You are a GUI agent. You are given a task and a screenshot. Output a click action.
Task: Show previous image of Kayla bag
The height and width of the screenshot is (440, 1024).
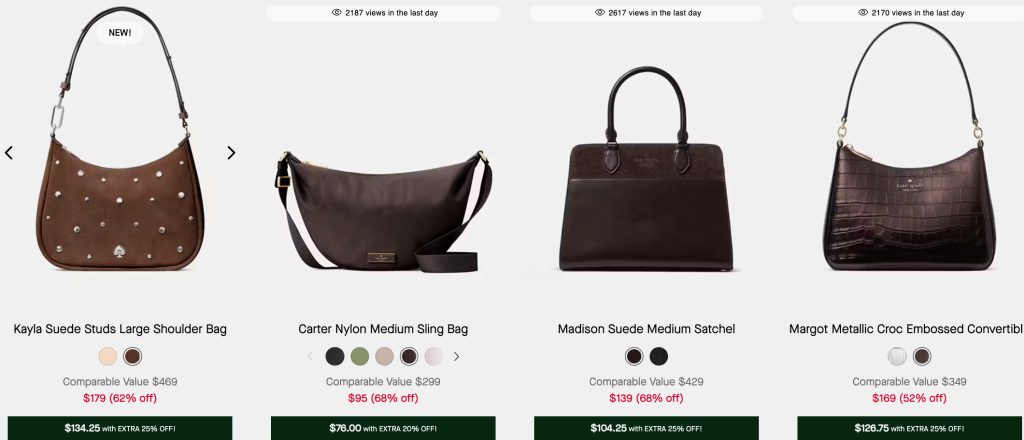click(8, 153)
